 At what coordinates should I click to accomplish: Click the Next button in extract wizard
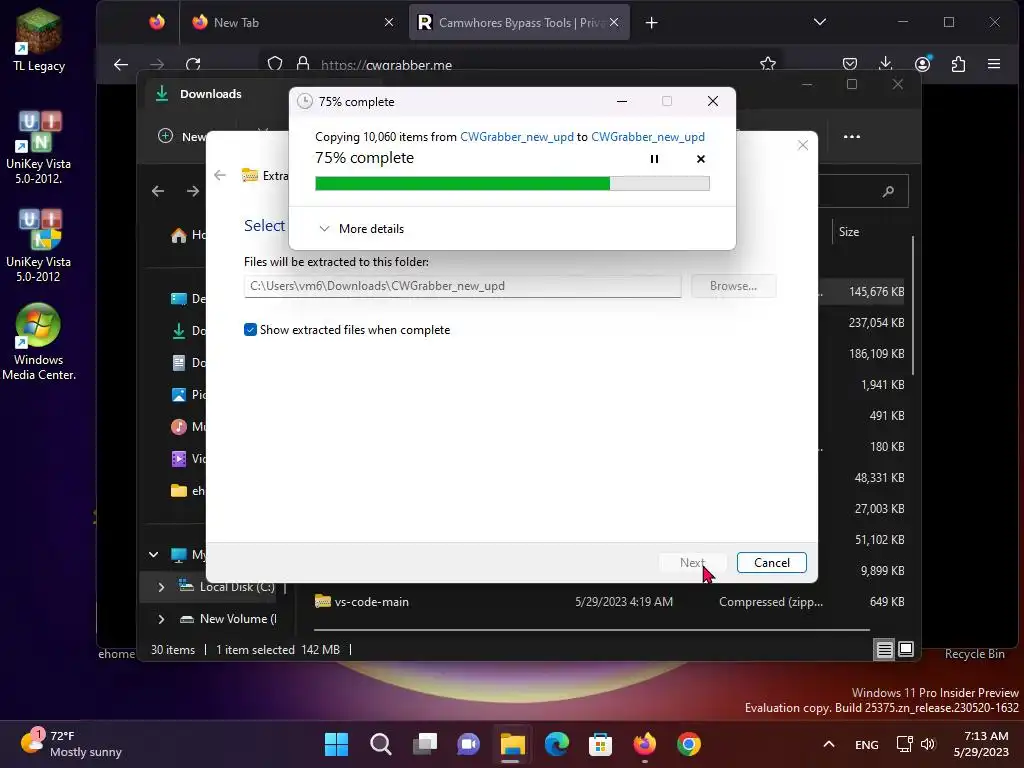pos(692,563)
